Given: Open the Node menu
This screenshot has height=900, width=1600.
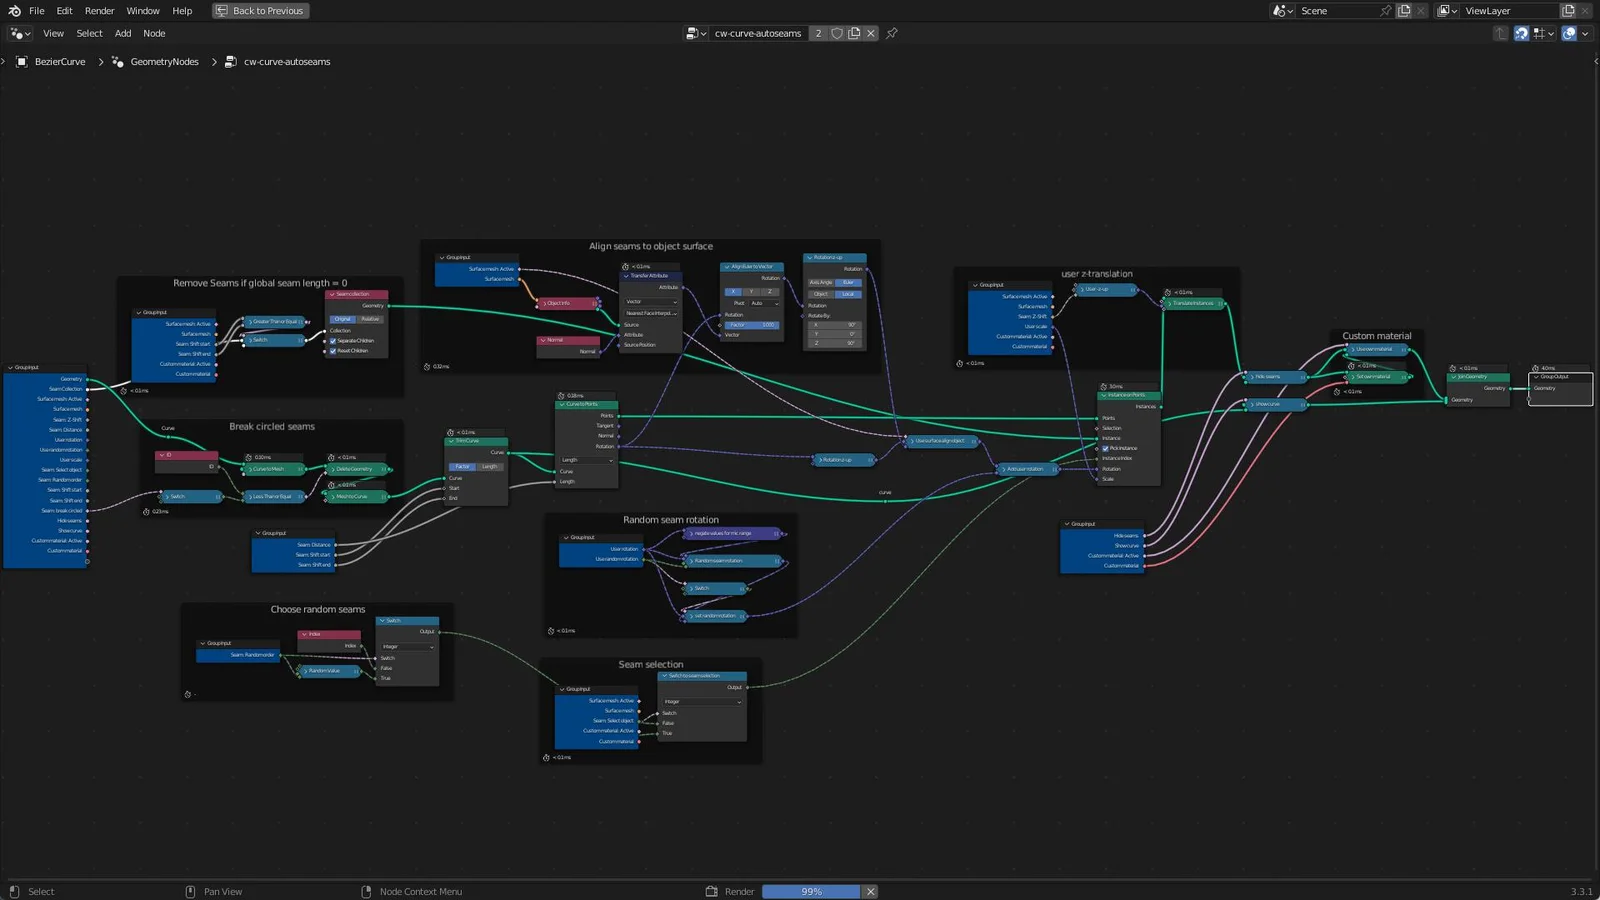Looking at the screenshot, I should click(x=153, y=33).
